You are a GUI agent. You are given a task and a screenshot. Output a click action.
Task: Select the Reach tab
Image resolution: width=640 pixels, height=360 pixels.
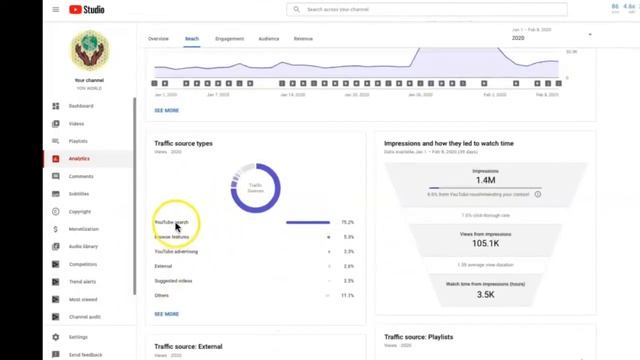point(192,39)
